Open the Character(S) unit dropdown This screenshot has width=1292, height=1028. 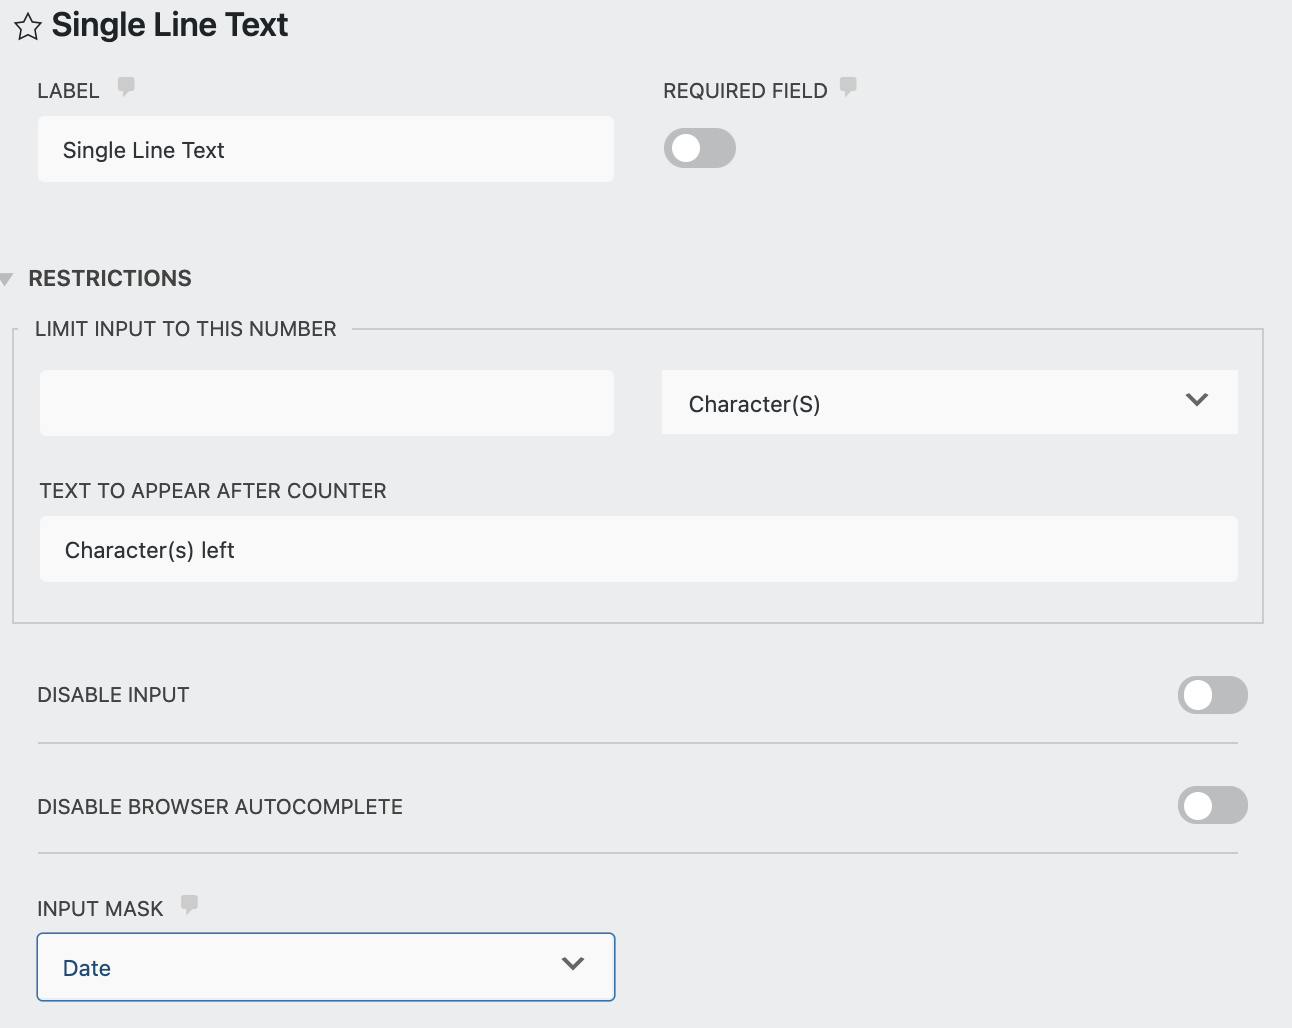(x=949, y=403)
